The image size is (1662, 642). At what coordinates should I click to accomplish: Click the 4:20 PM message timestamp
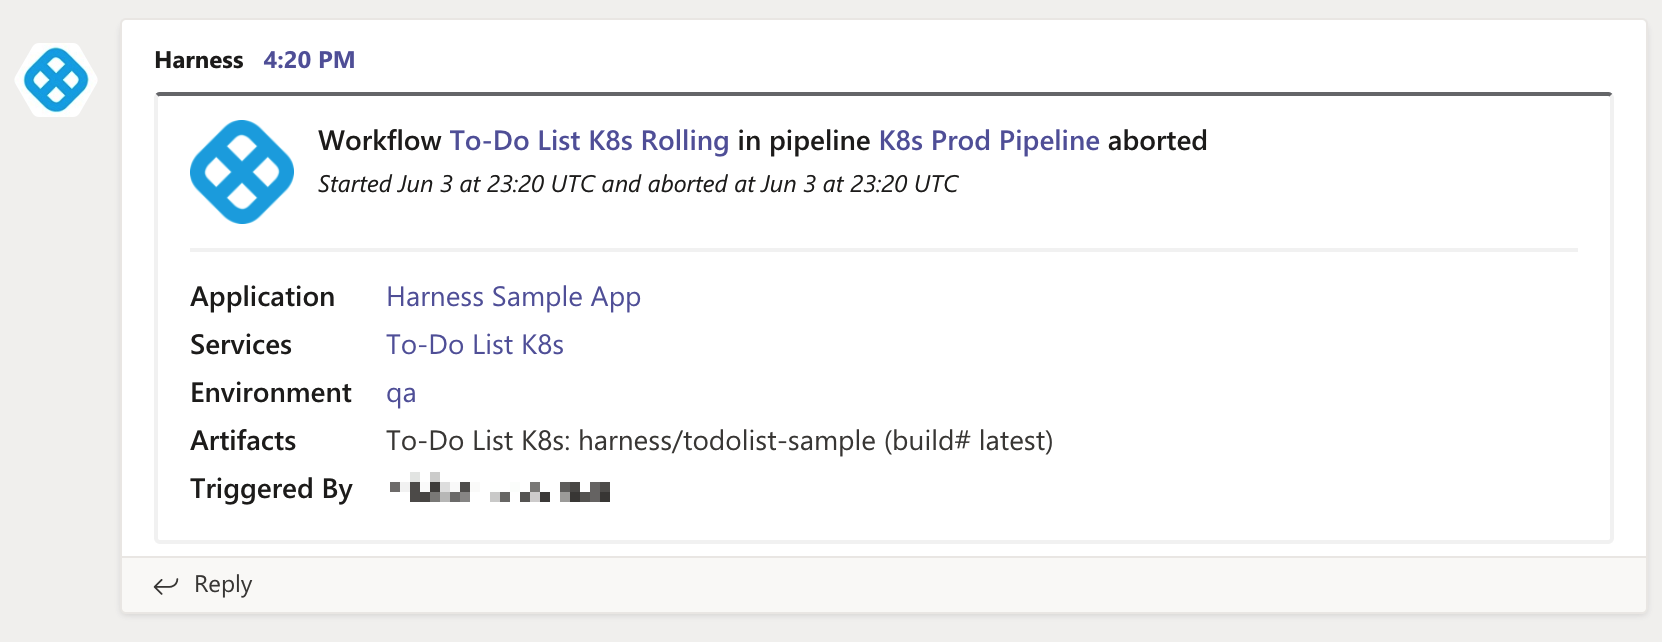tap(309, 60)
